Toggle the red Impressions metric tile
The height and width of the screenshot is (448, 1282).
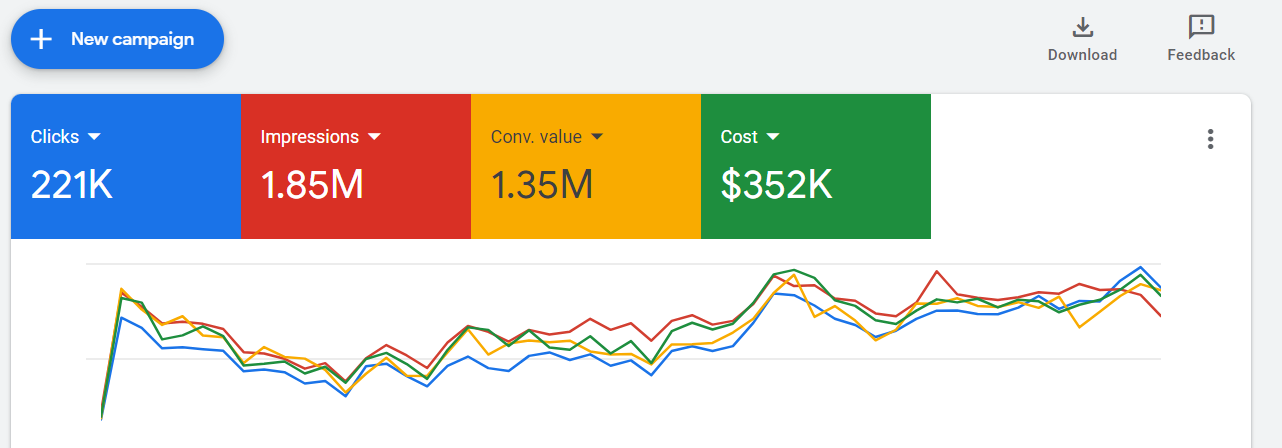tap(356, 167)
